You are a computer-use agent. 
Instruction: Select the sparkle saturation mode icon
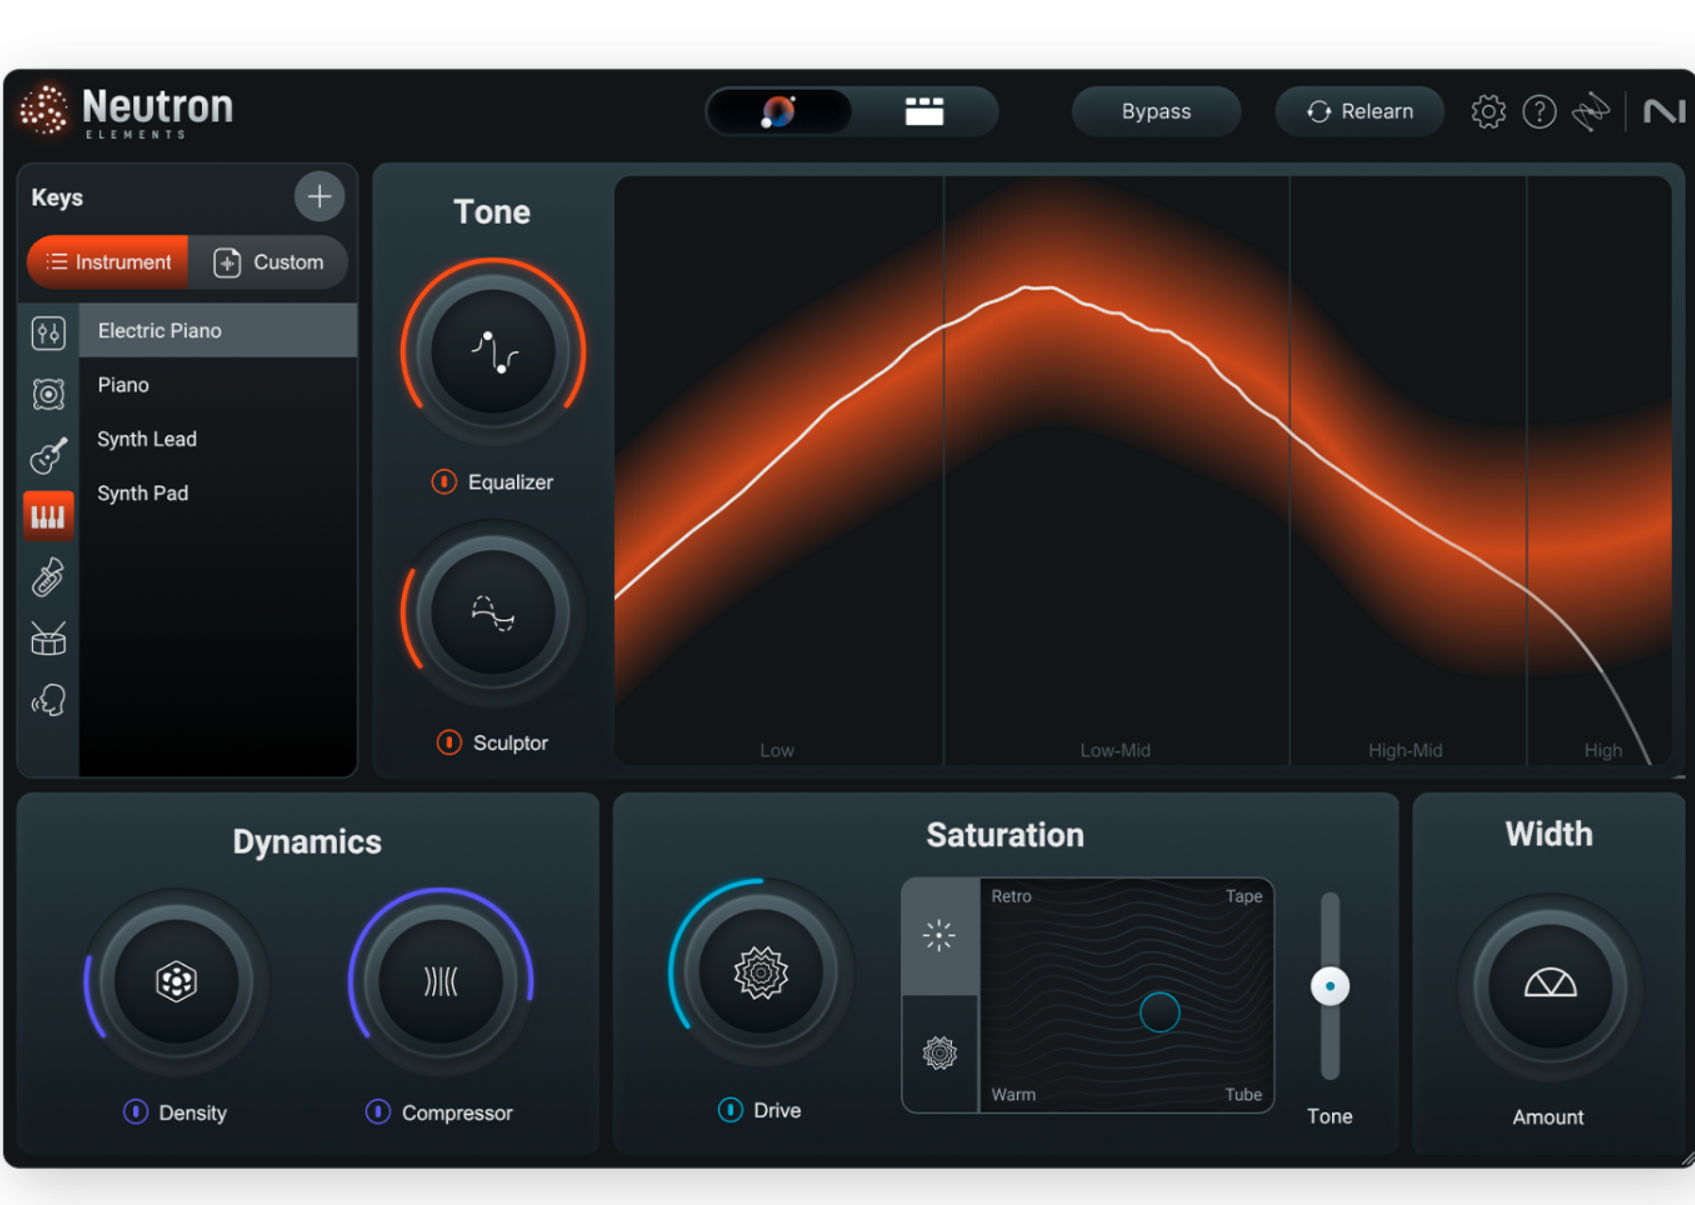(940, 936)
